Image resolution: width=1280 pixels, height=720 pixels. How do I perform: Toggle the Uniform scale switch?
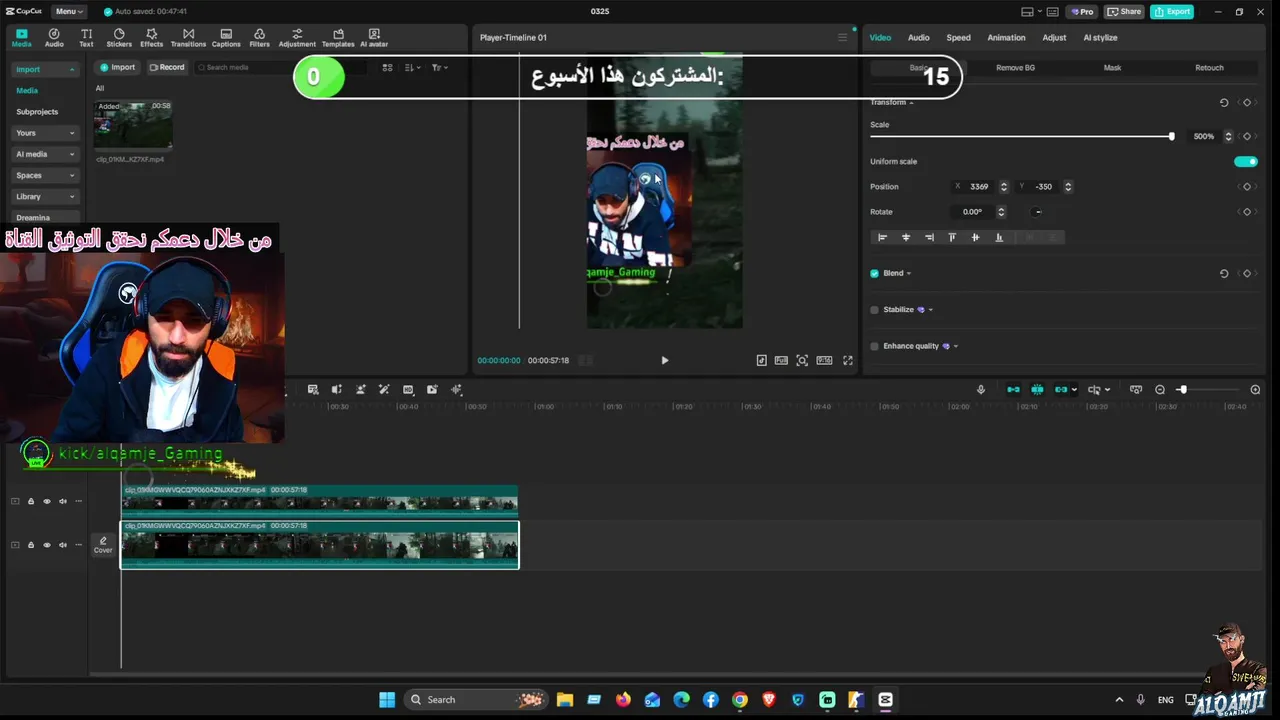click(x=1246, y=161)
